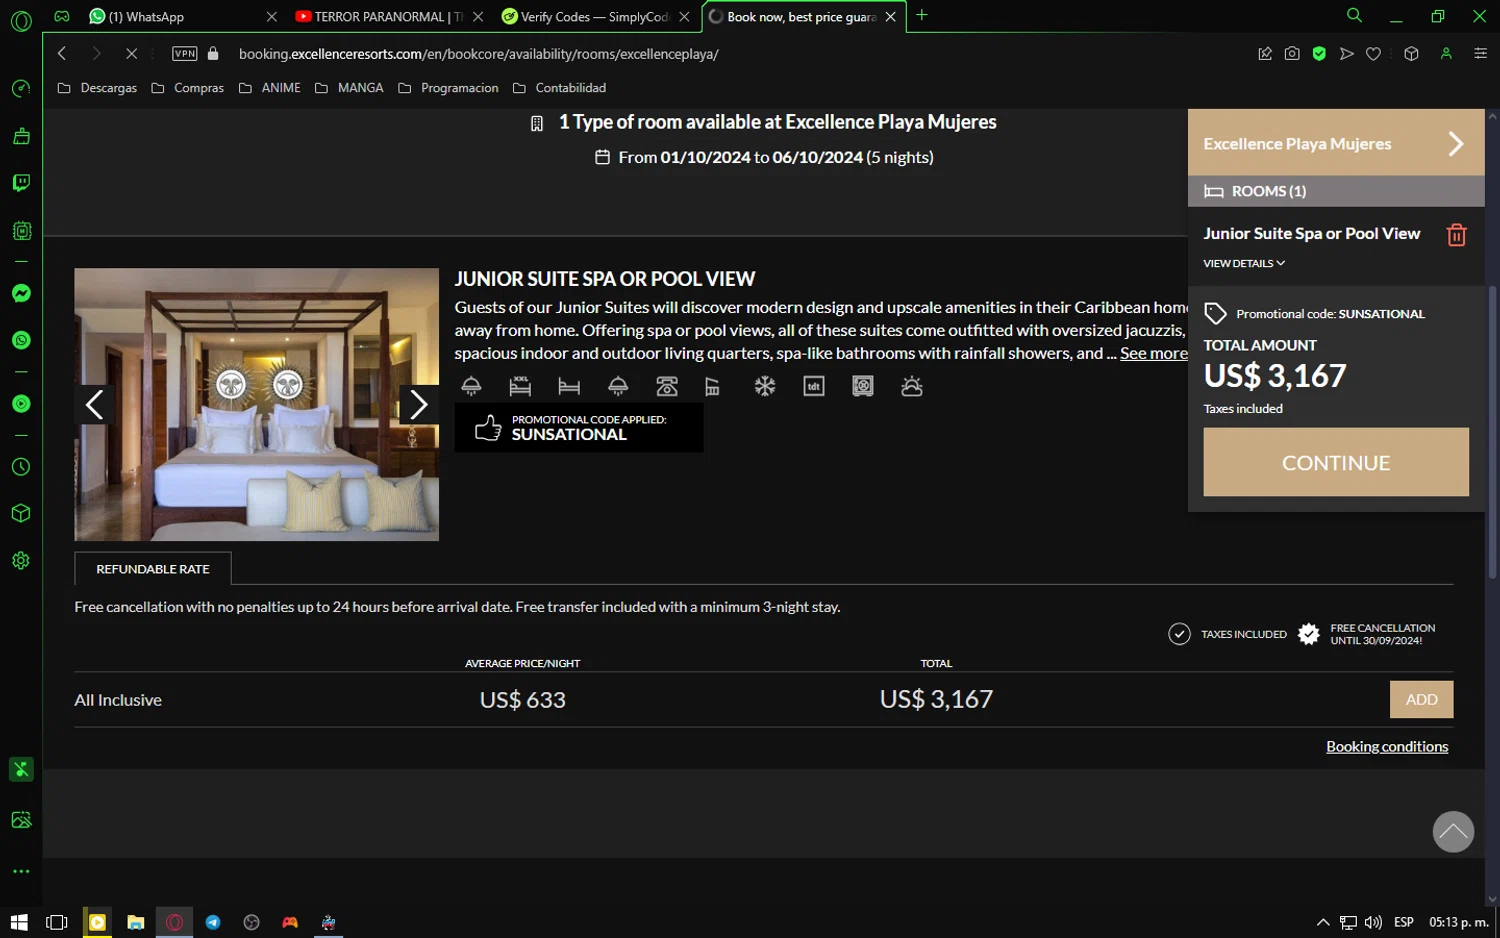Click the sun and cloud amenity icon
This screenshot has width=1500, height=938.
point(912,386)
